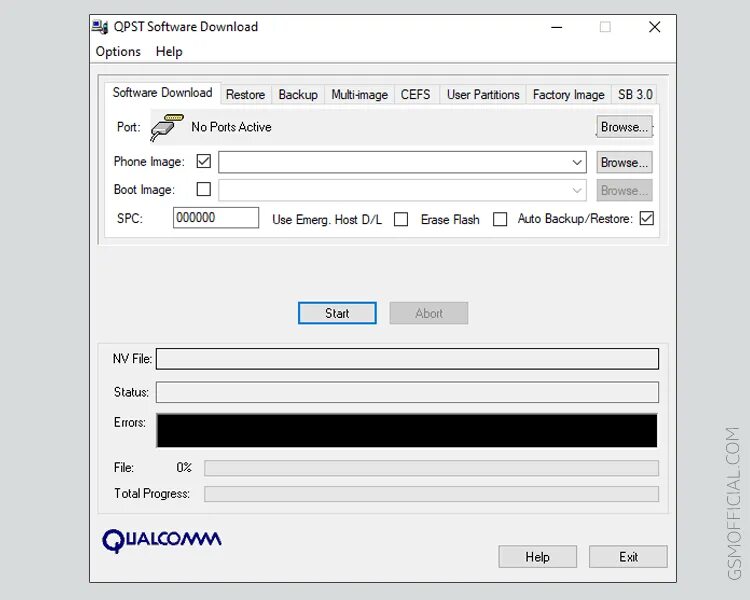Click the NV File field

click(408, 359)
